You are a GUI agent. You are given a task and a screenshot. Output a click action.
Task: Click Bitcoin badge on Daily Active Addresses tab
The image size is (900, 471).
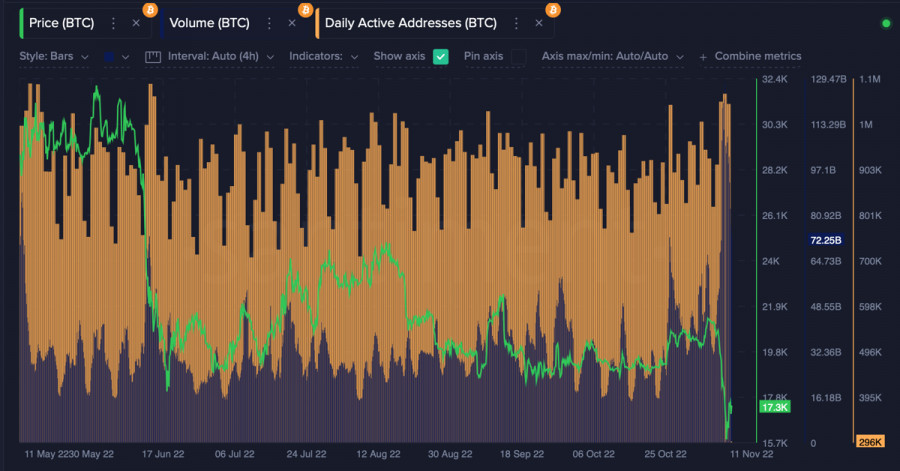pyautogui.click(x=552, y=9)
